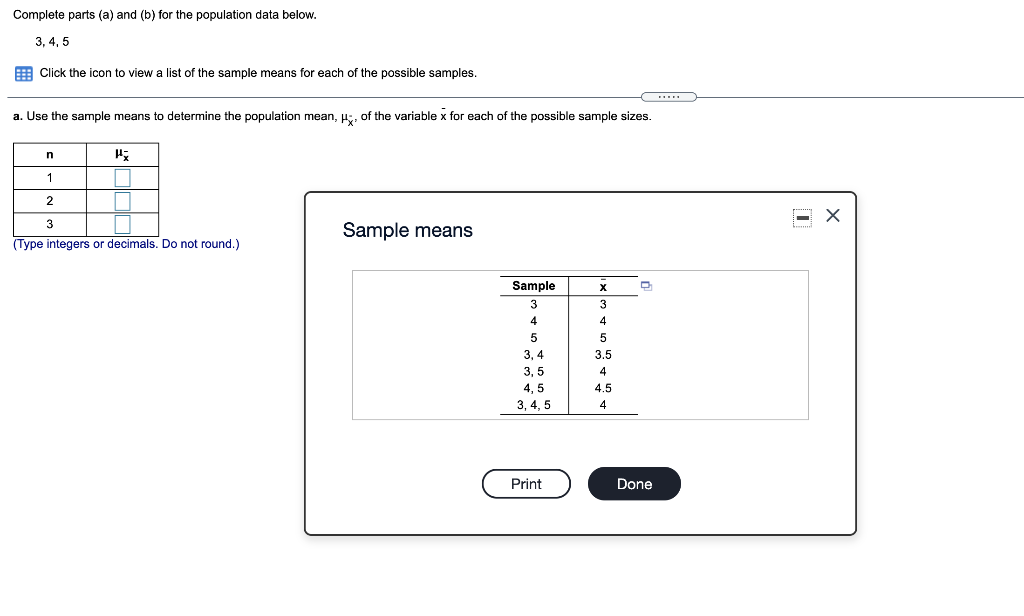Screen dimensions: 1024x616
Task: Expand the dotted divider control above the question
Action: 669,96
